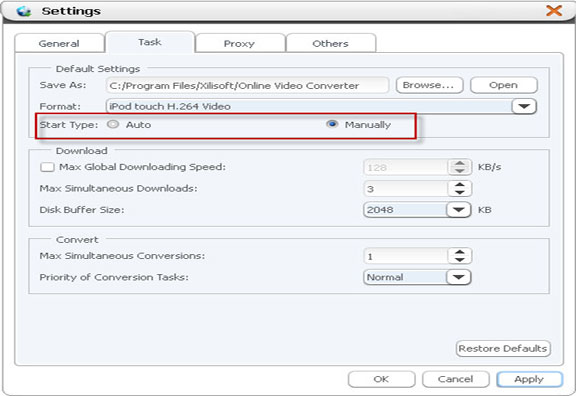Open the Proxy tab
This screenshot has height=396, width=576.
pyautogui.click(x=240, y=43)
